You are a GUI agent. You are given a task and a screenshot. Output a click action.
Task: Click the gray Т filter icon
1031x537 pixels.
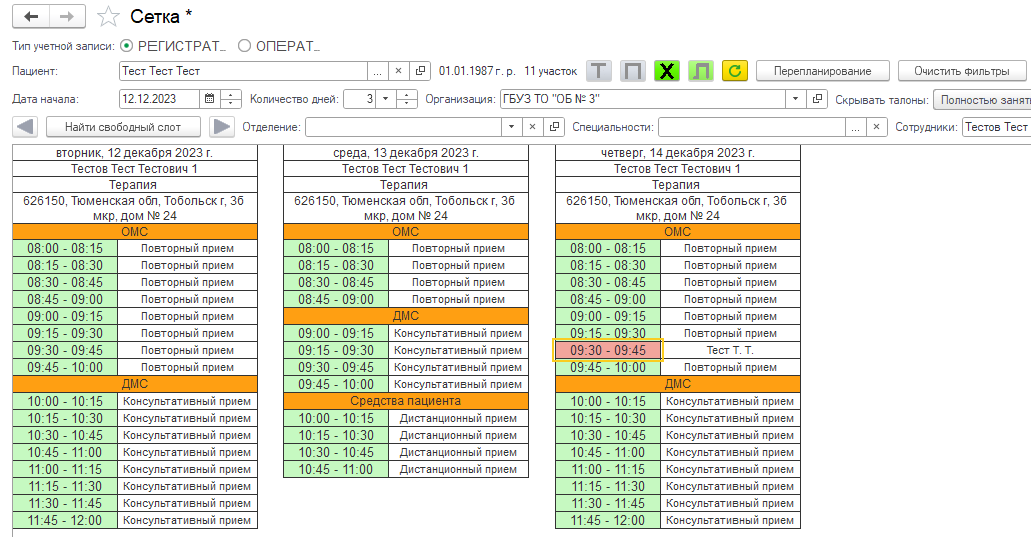(x=598, y=71)
